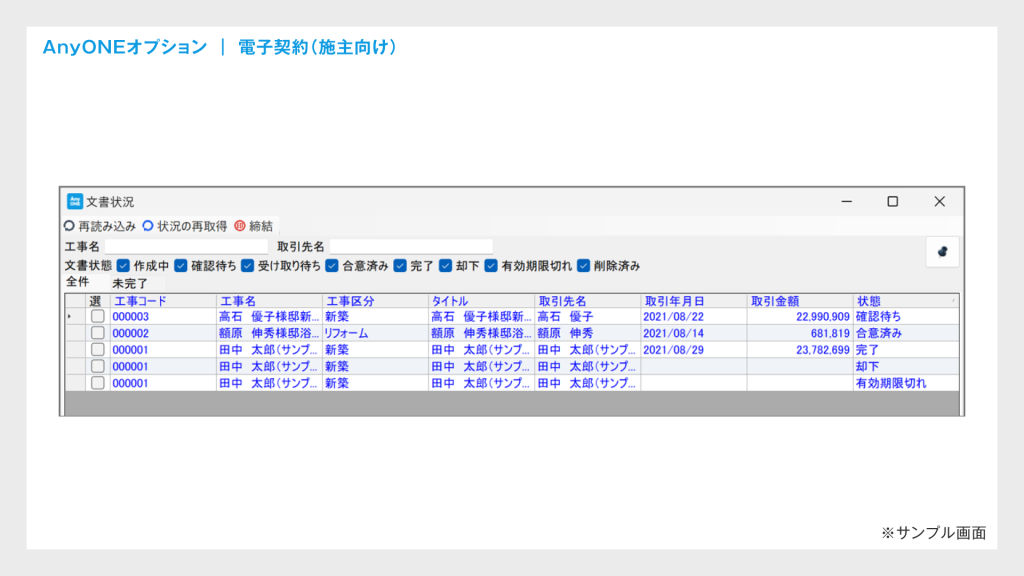Disable the 確認待ち status checkbox
Image resolution: width=1024 pixels, height=576 pixels.
181,266
